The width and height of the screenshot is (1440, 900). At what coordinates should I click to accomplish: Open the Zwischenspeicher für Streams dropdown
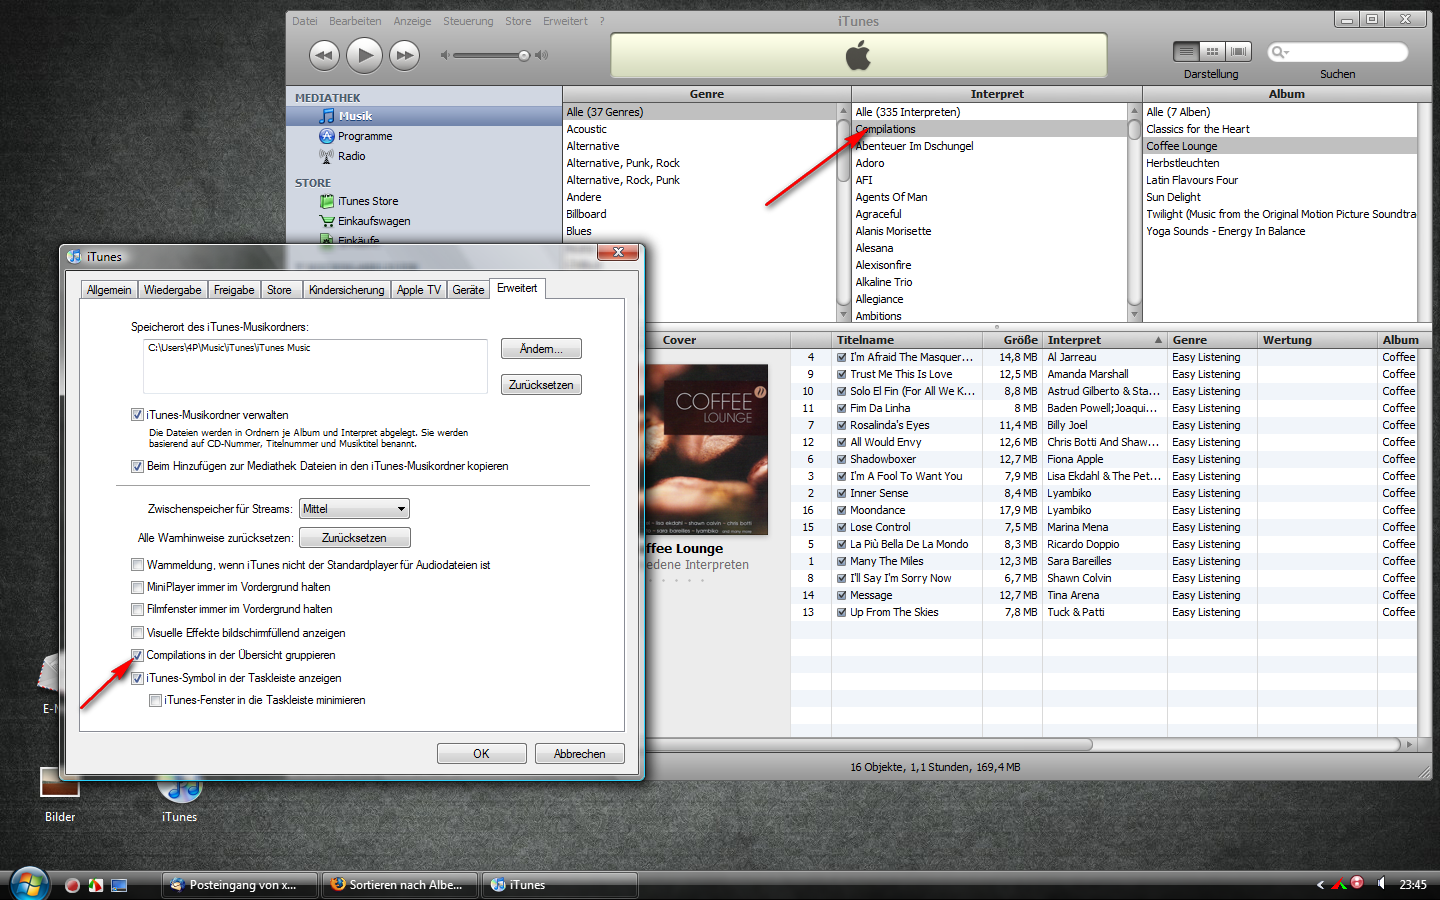(x=354, y=509)
